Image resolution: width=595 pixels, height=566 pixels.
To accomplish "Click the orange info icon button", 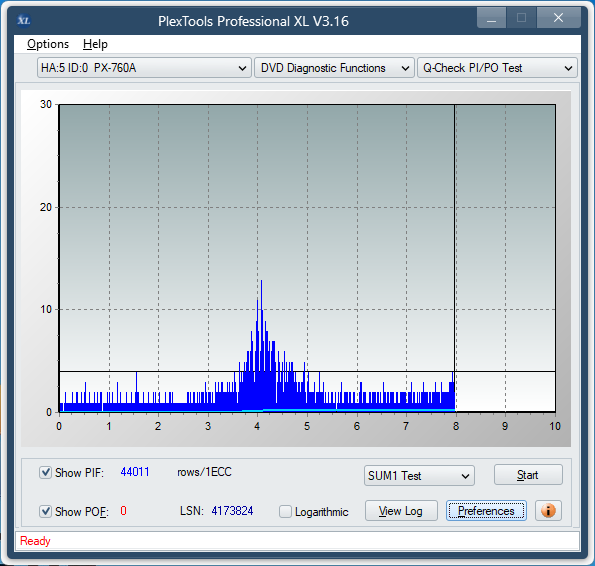I will pyautogui.click(x=548, y=511).
